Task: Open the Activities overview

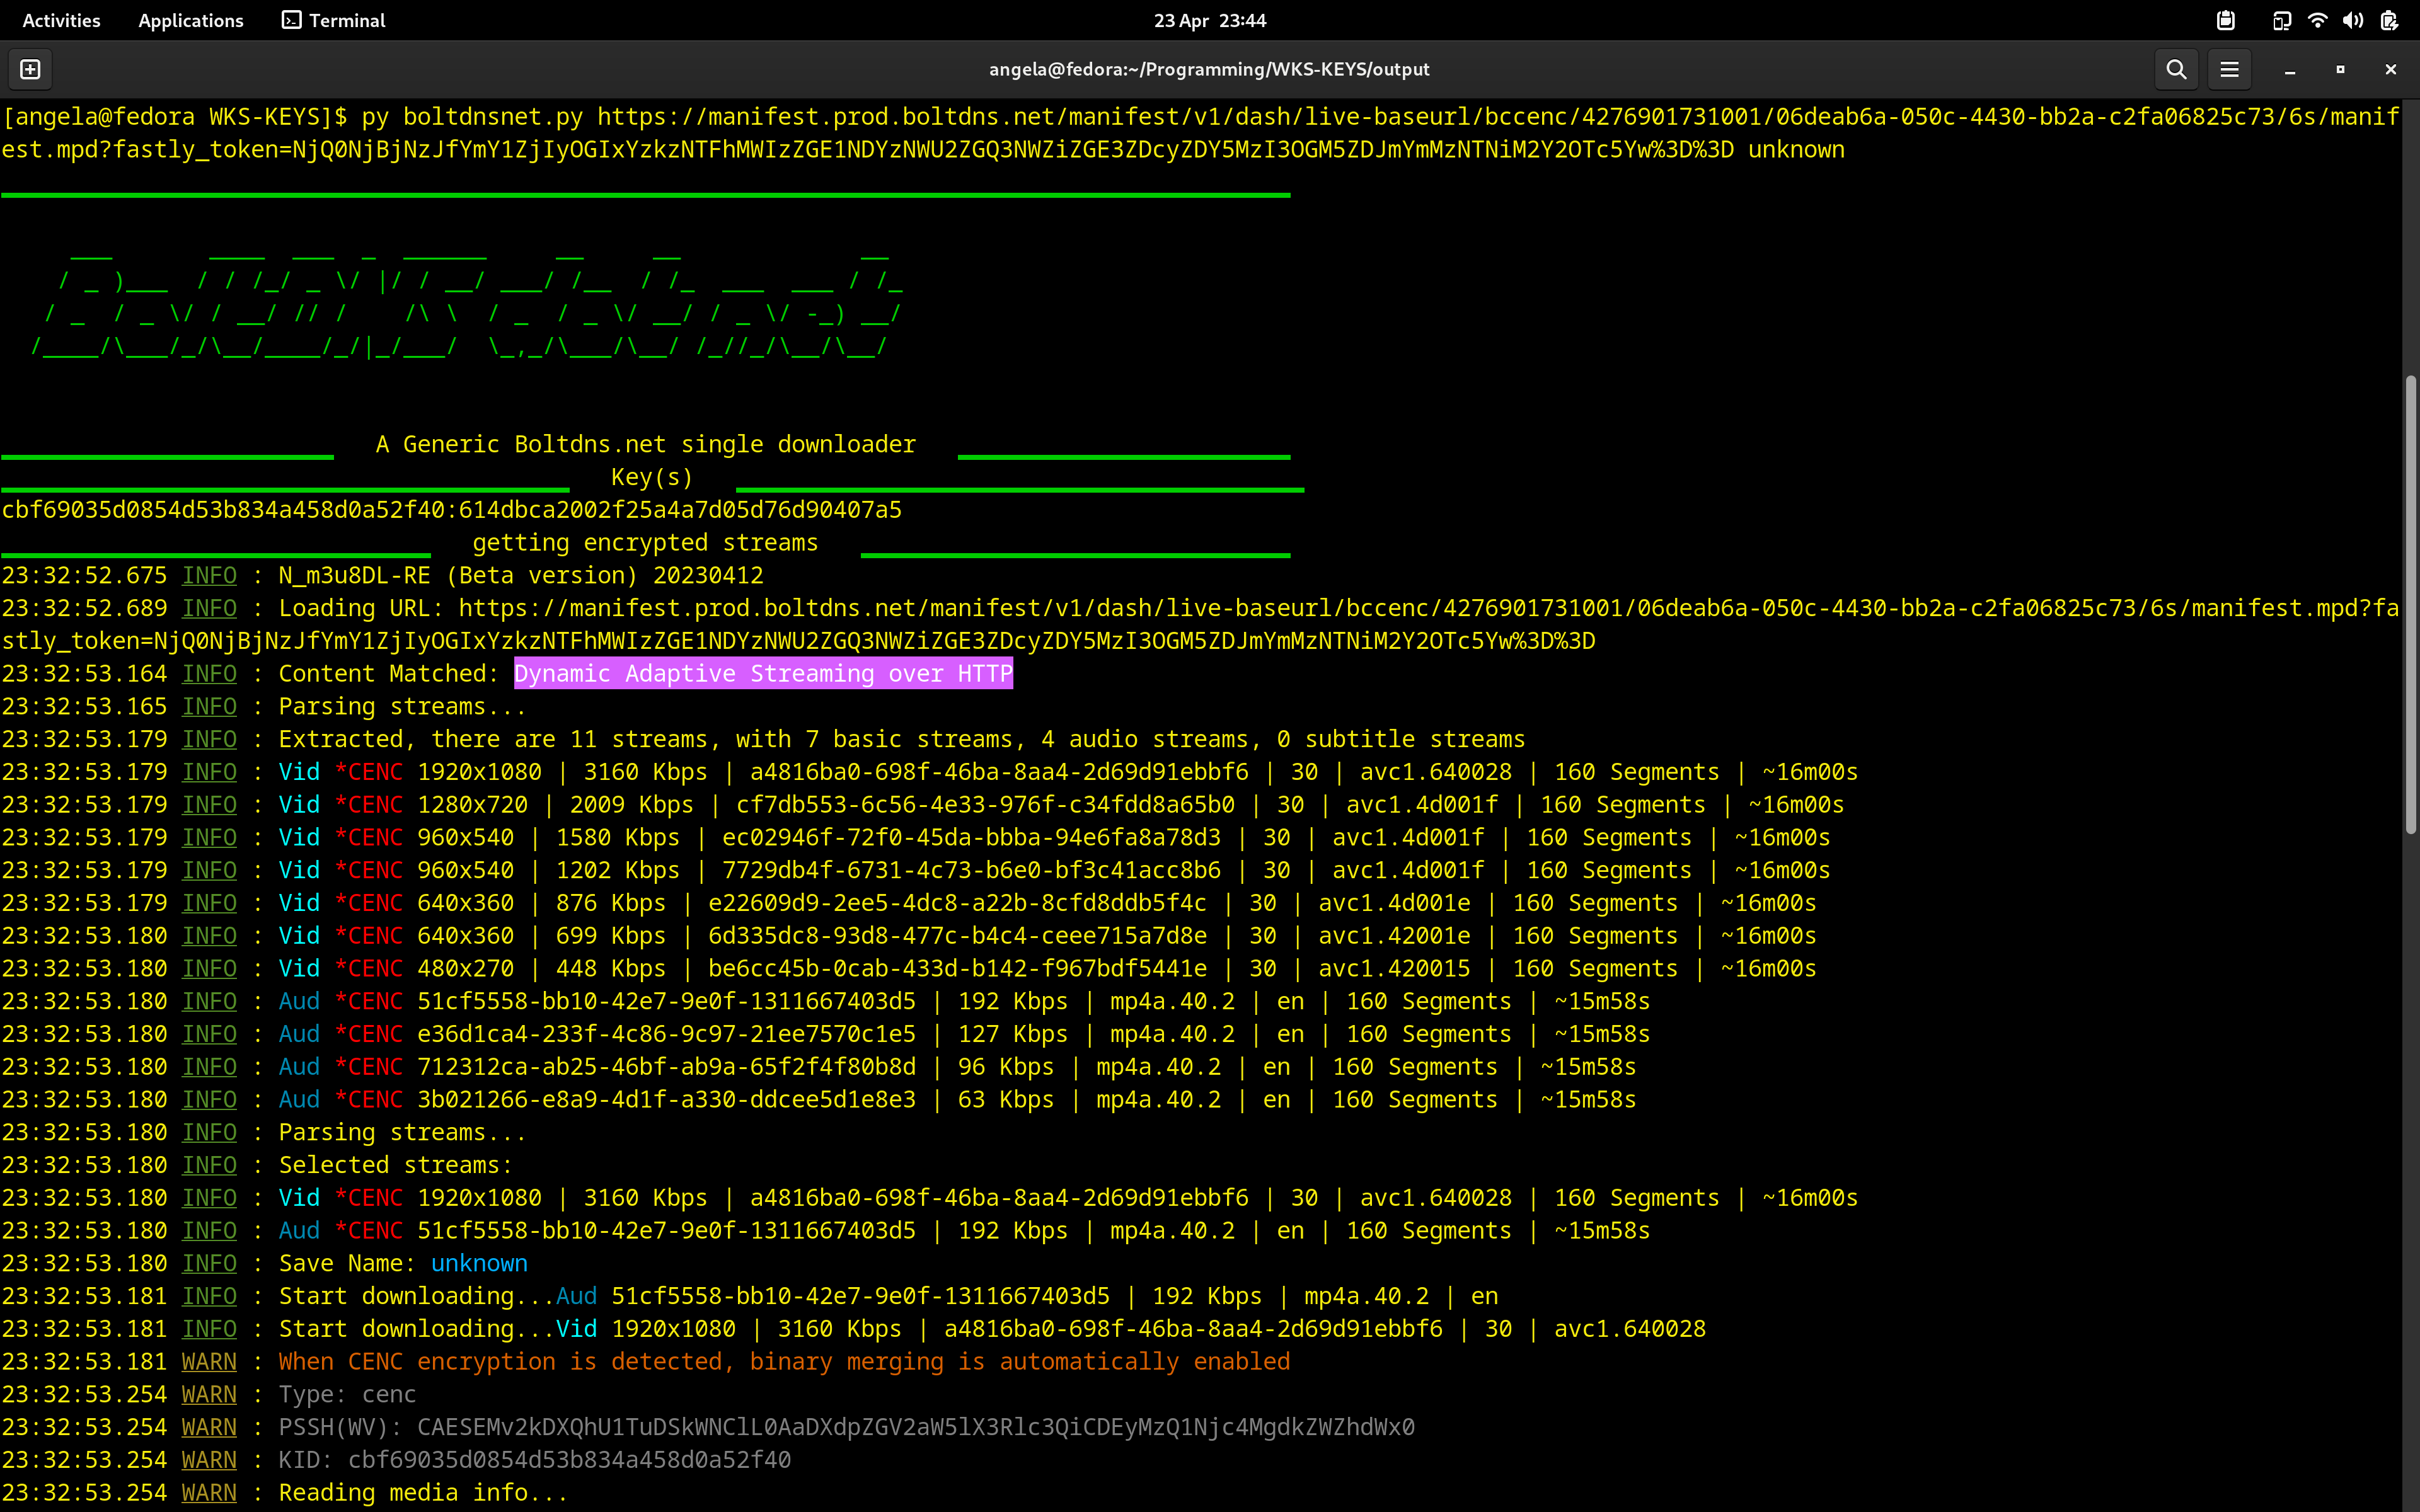Action: pyautogui.click(x=61, y=20)
